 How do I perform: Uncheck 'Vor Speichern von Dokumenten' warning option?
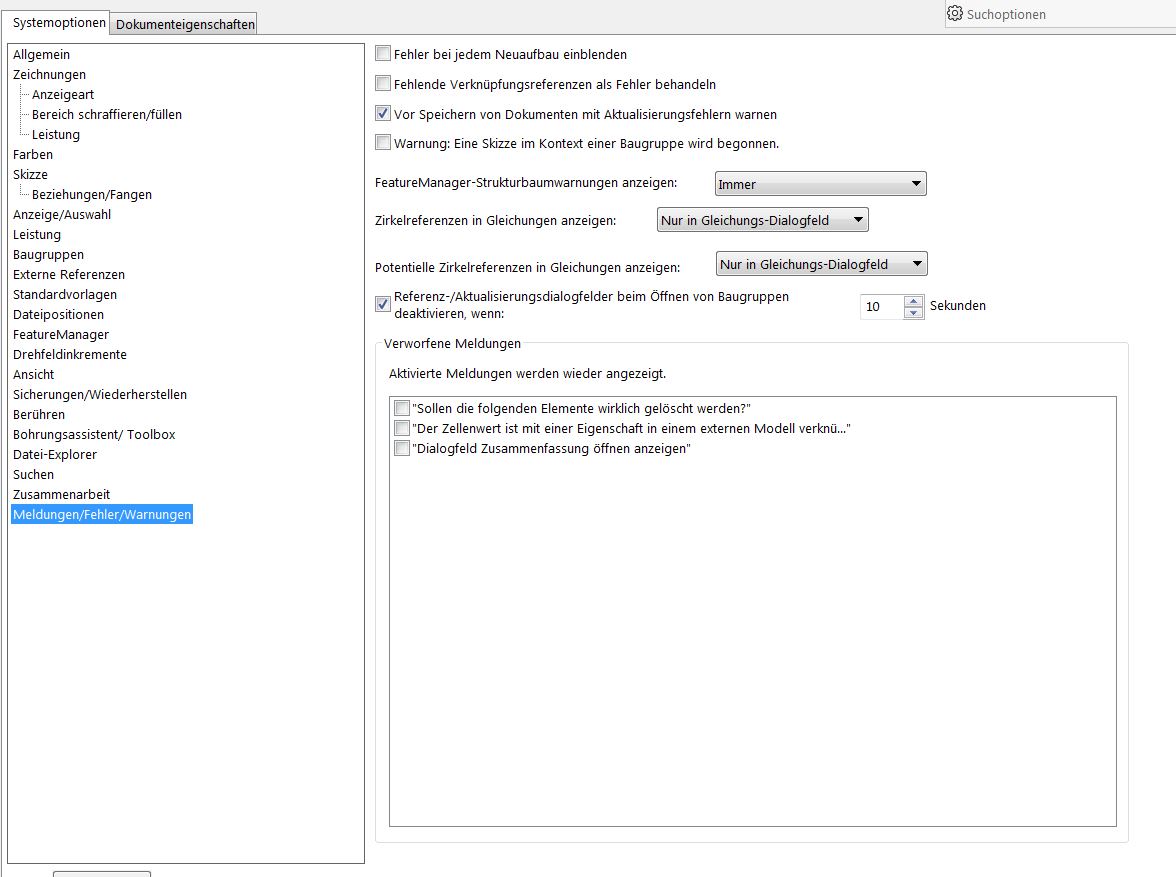(x=383, y=114)
